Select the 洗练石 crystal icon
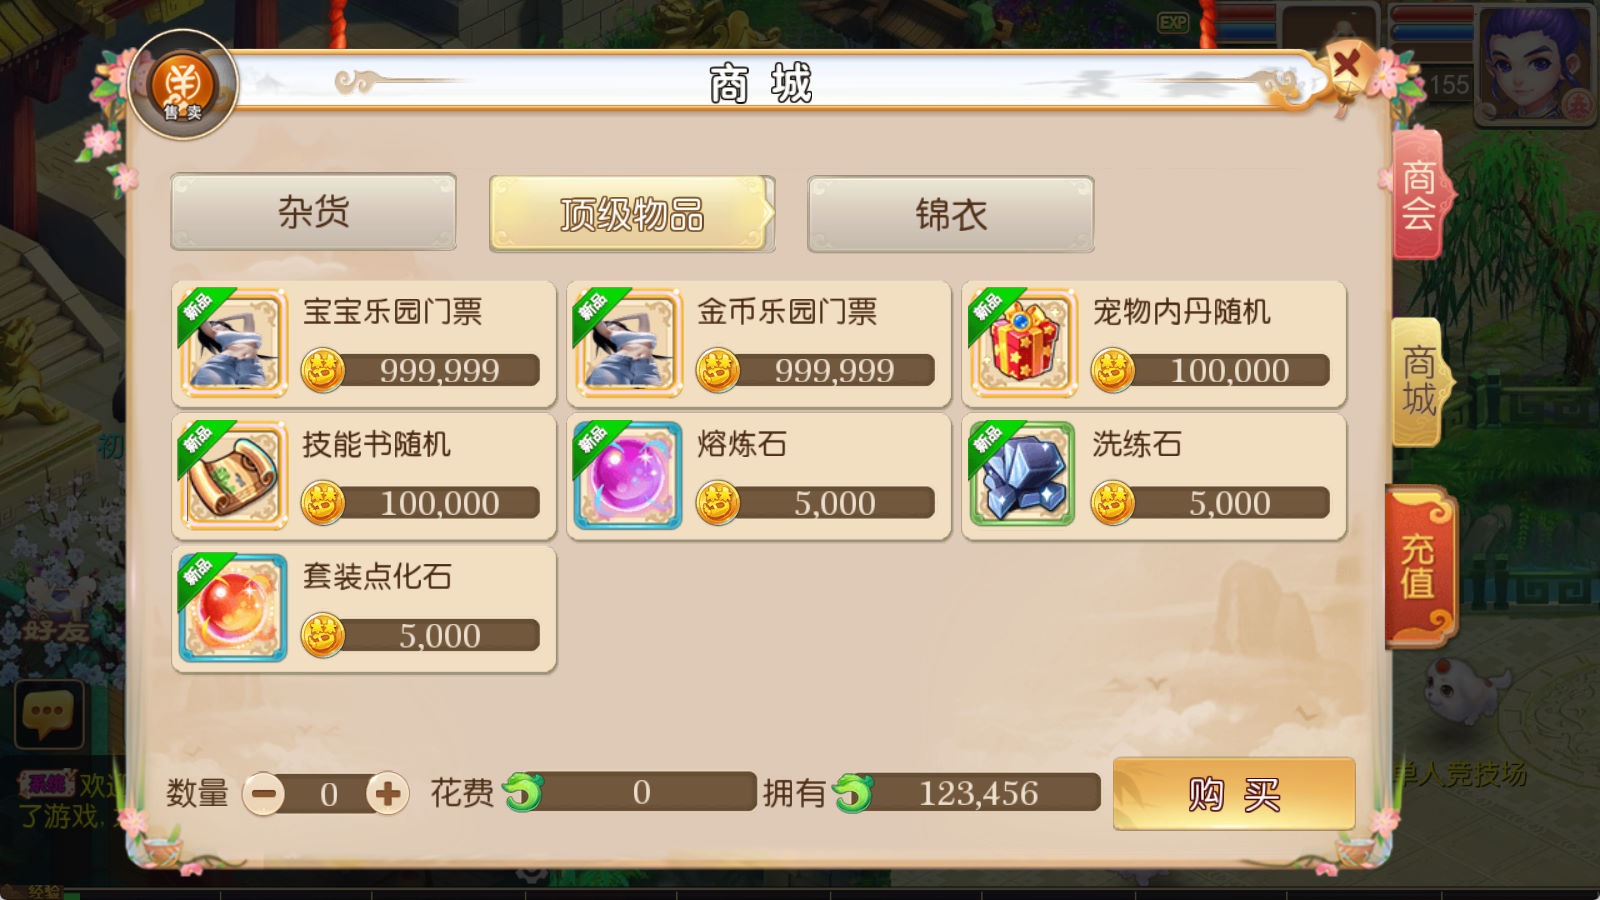Screen dimensions: 1600x900 point(1023,476)
